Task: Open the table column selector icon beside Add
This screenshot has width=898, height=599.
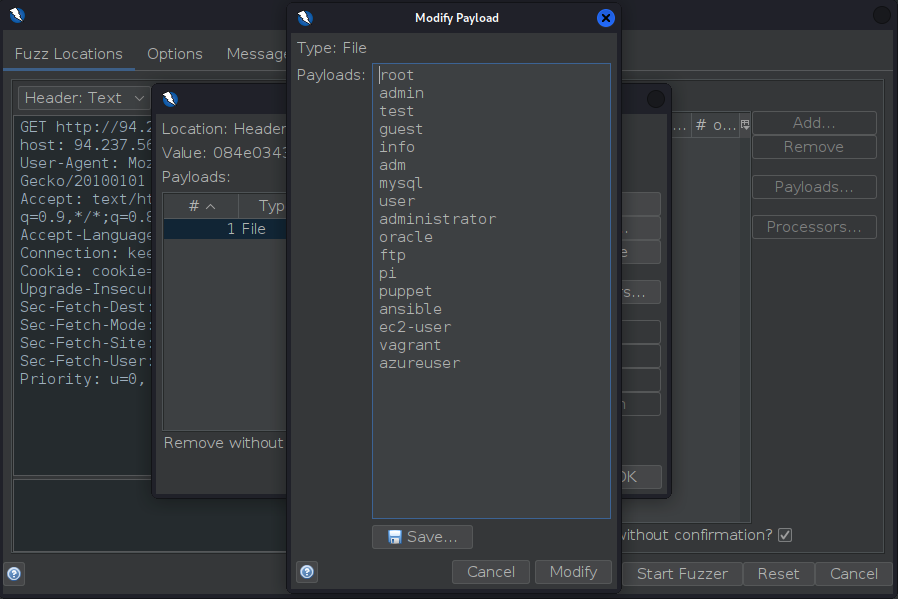Action: tap(744, 125)
